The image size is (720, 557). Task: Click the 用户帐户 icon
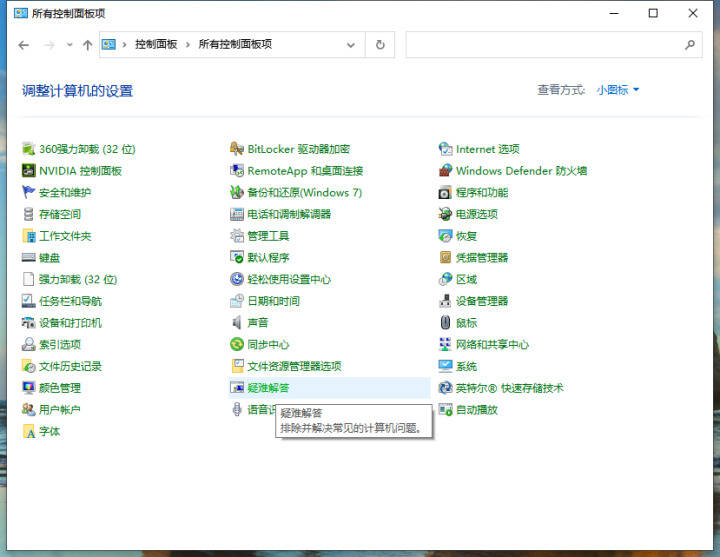(28, 410)
